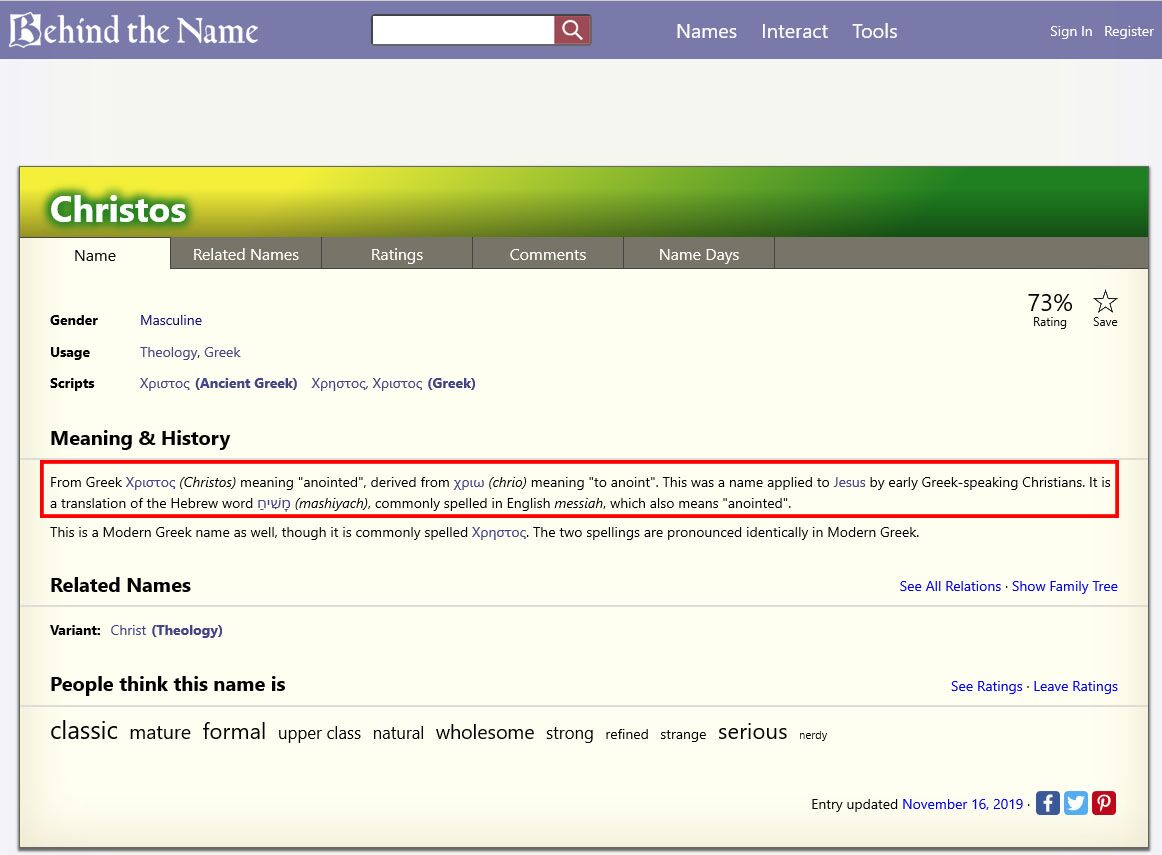Share entry on Twitter

(1075, 803)
